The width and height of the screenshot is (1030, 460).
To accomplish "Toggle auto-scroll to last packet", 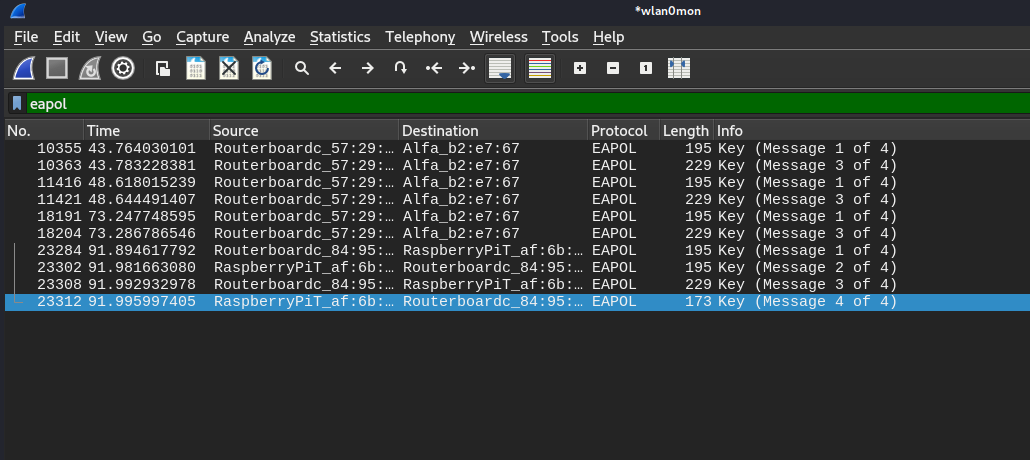I will tap(500, 68).
